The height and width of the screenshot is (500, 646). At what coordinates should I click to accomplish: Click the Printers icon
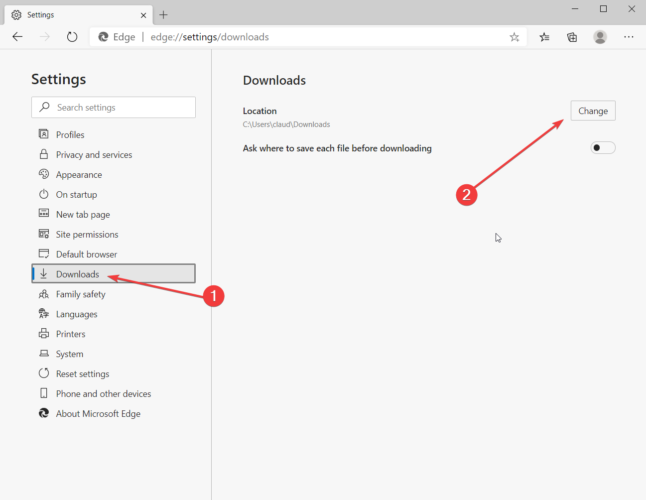pos(44,333)
